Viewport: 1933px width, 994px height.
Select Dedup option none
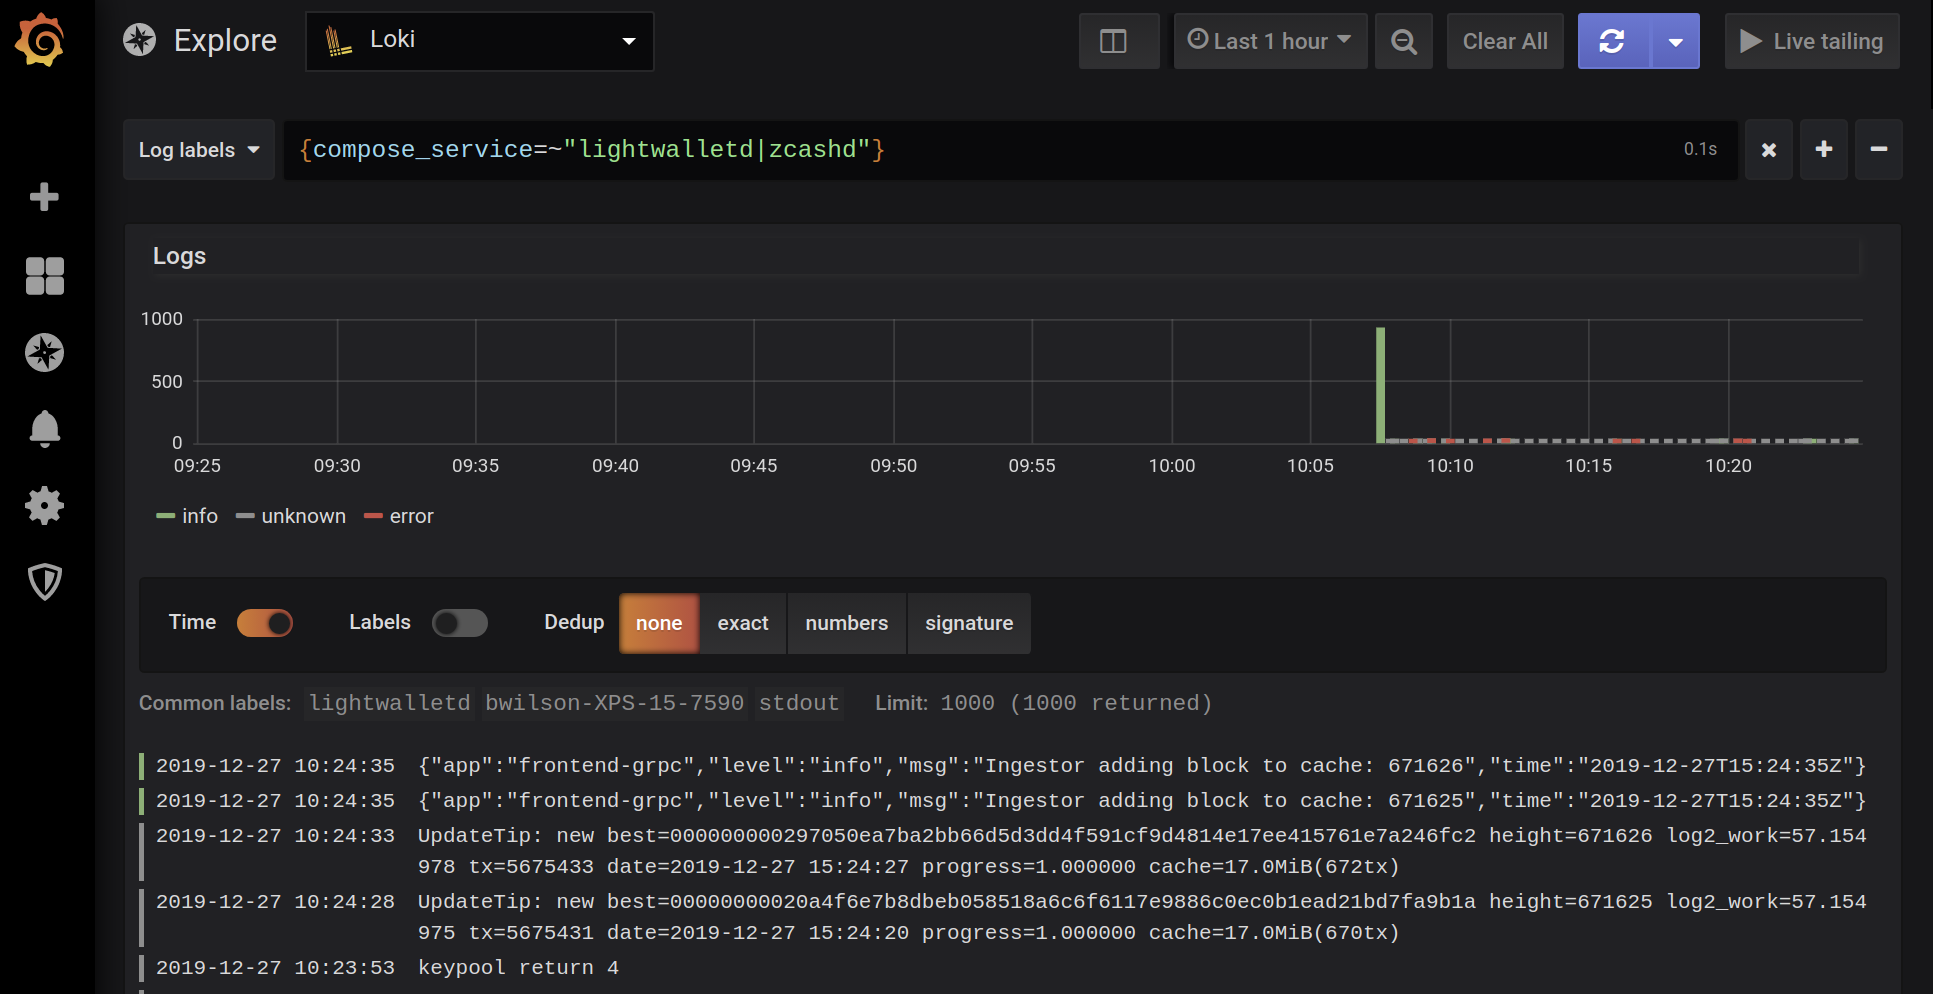[x=659, y=623]
